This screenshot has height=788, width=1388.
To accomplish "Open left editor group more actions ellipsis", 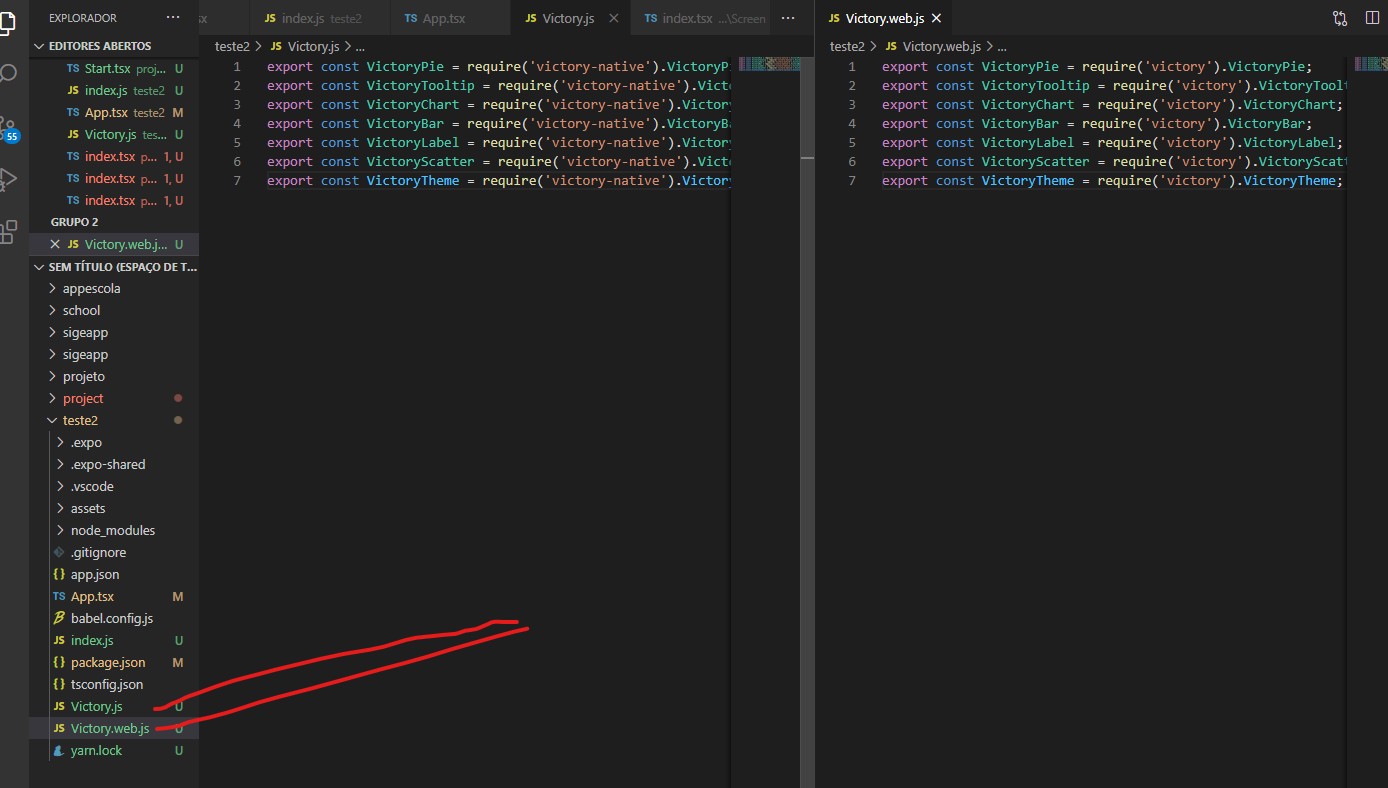I will 788,18.
